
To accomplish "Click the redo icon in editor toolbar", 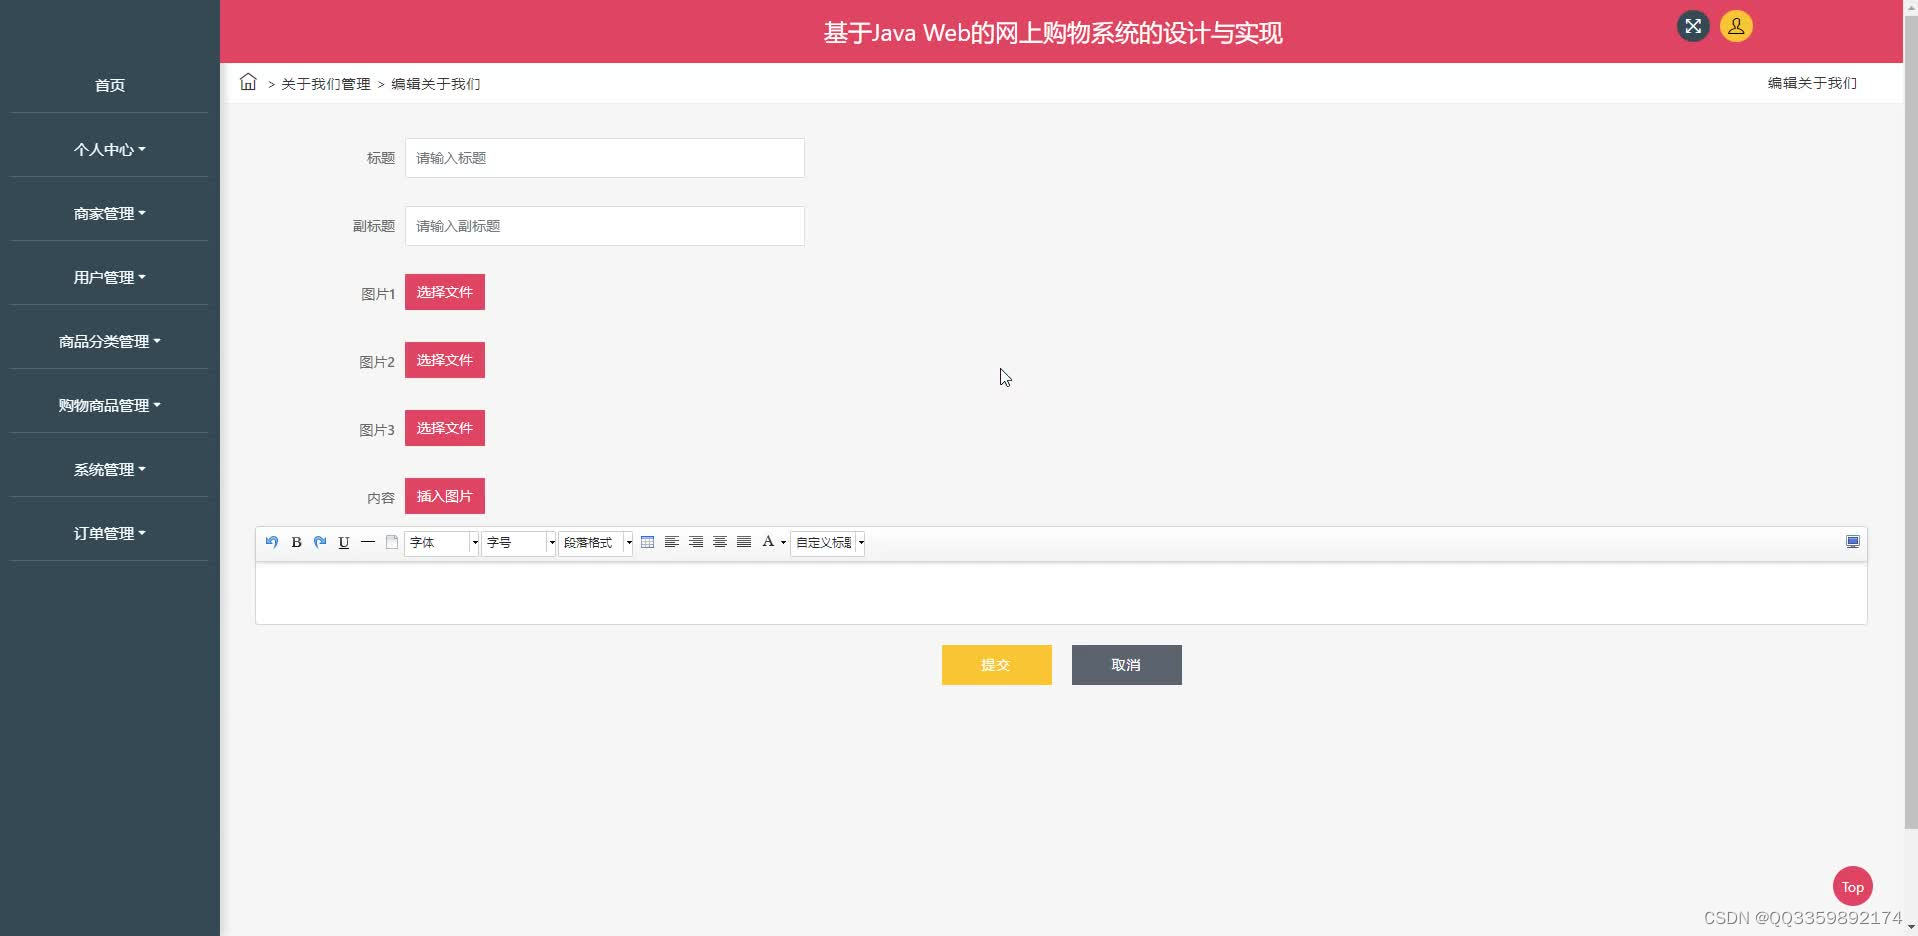I will pos(320,542).
